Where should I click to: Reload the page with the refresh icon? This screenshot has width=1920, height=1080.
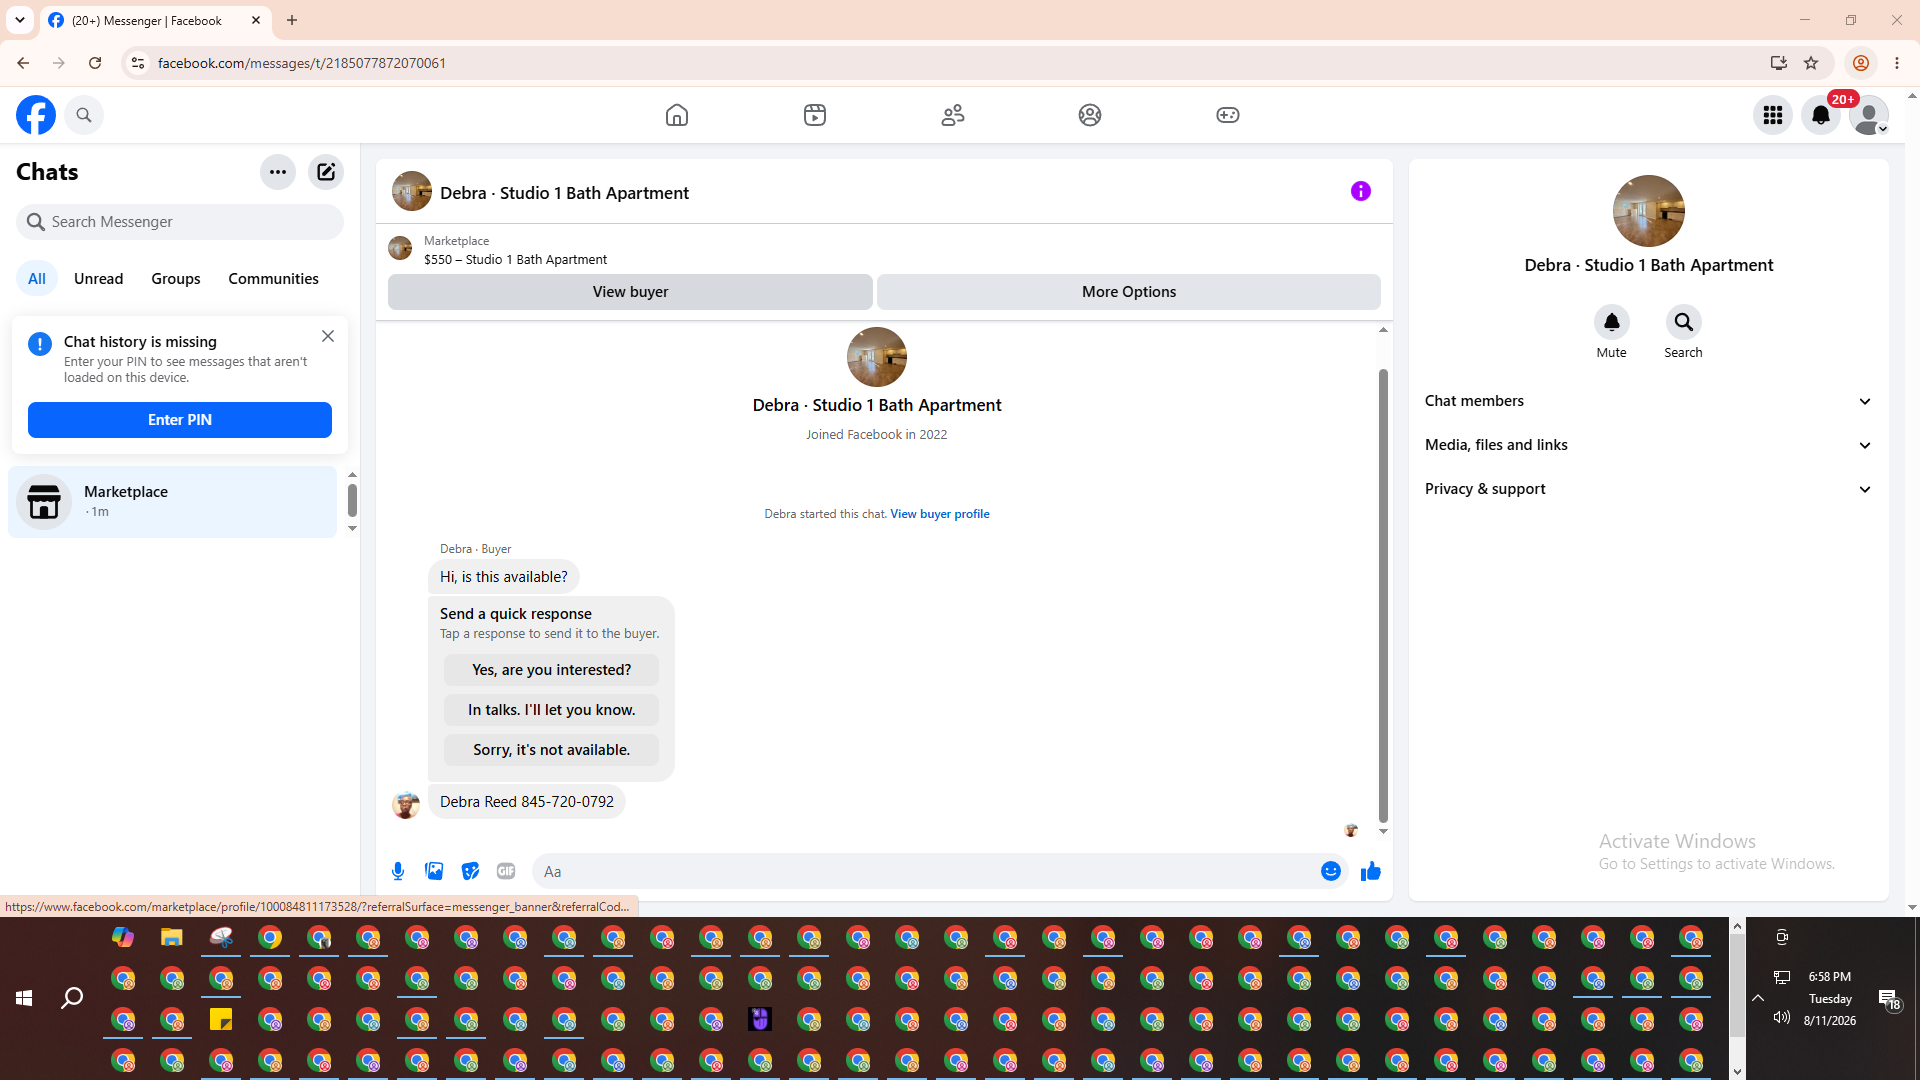point(95,63)
